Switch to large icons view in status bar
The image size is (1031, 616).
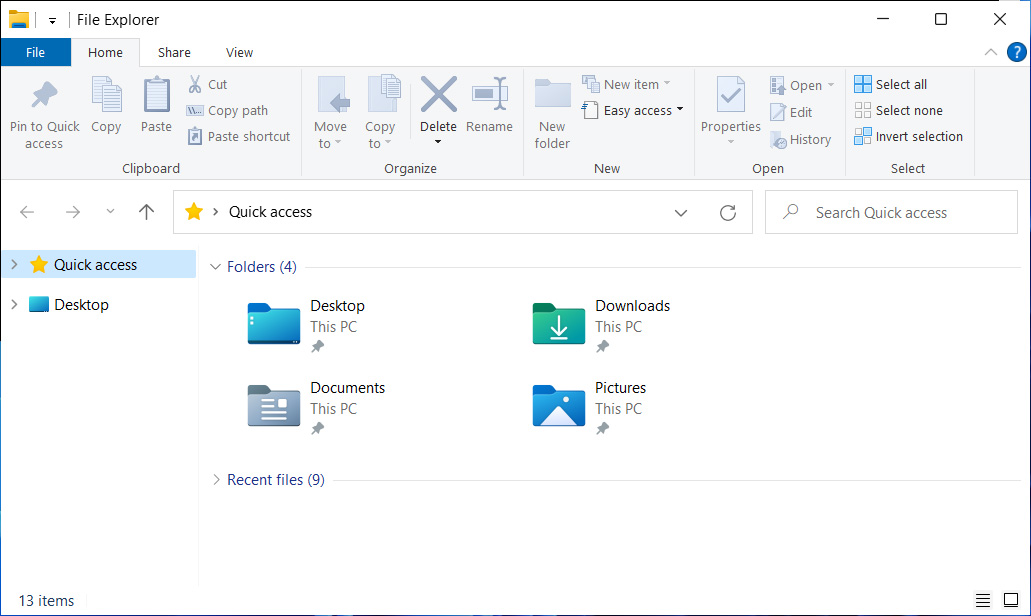(x=1011, y=600)
